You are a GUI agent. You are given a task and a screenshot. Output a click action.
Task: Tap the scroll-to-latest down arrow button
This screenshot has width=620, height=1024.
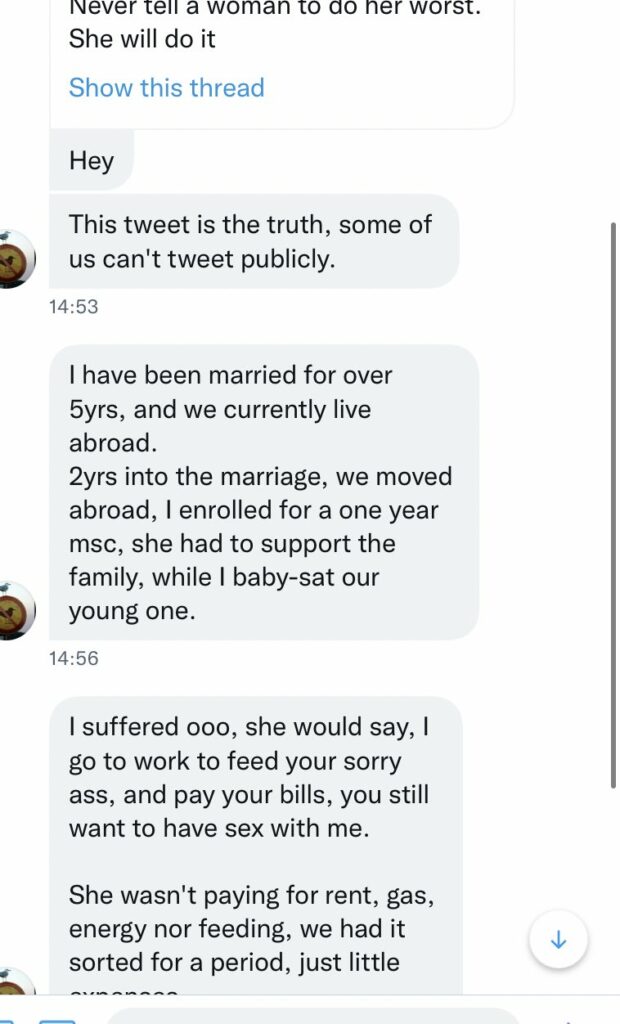coord(558,940)
